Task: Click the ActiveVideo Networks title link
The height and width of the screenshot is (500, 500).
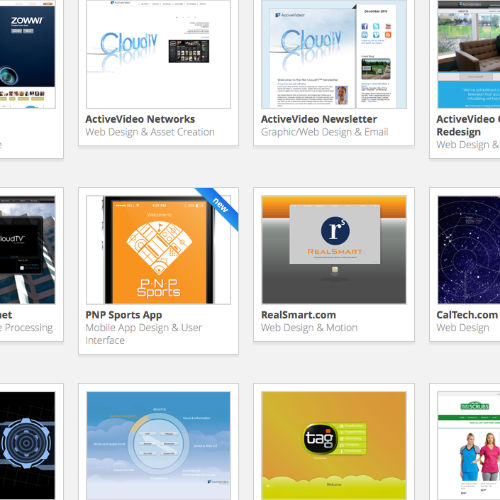Action: coord(140,119)
